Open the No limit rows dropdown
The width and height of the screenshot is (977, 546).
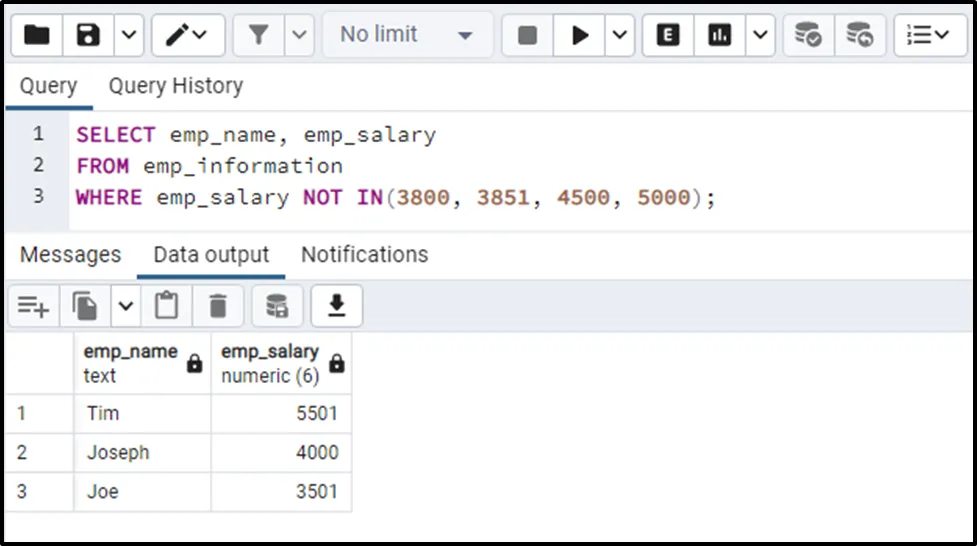pos(406,35)
